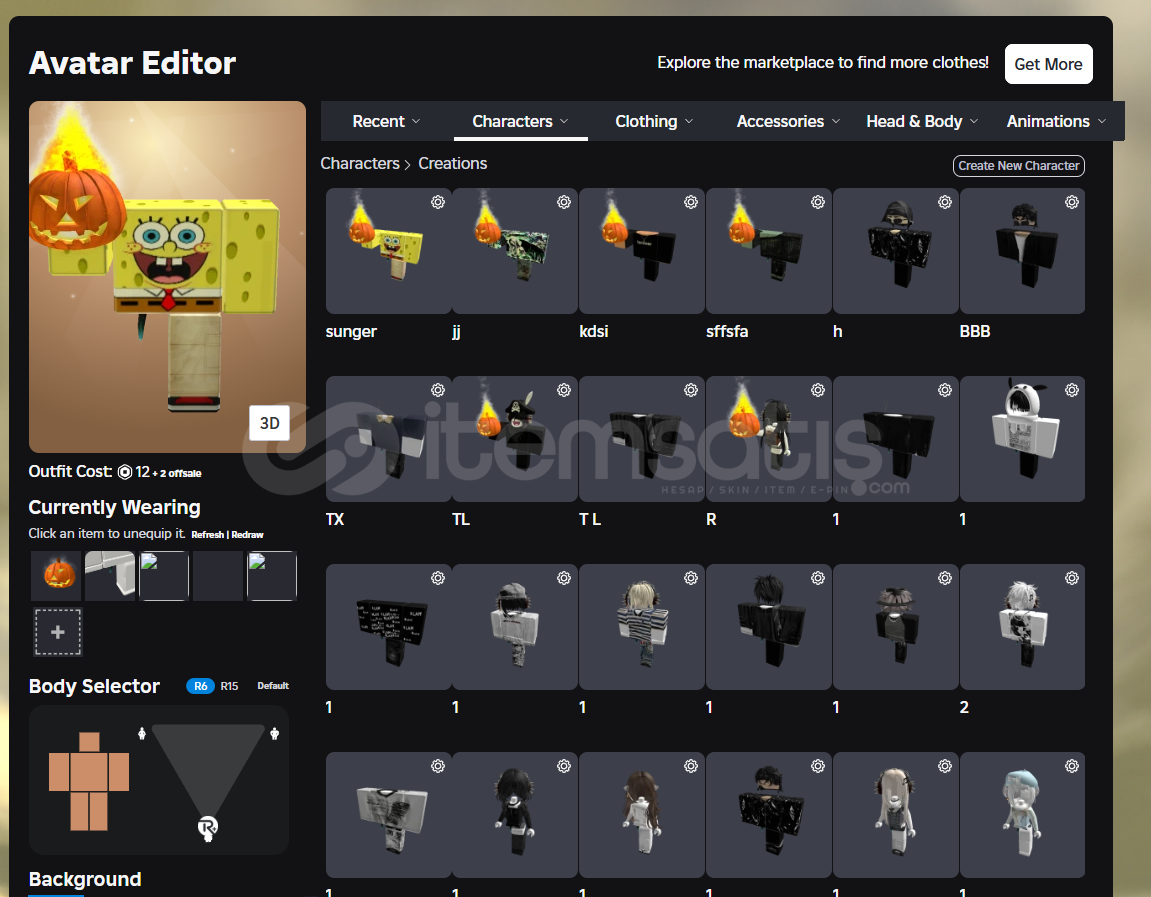Wear the sunger SpongeBob character thumbnail
This screenshot has width=1151, height=897.
[x=388, y=251]
